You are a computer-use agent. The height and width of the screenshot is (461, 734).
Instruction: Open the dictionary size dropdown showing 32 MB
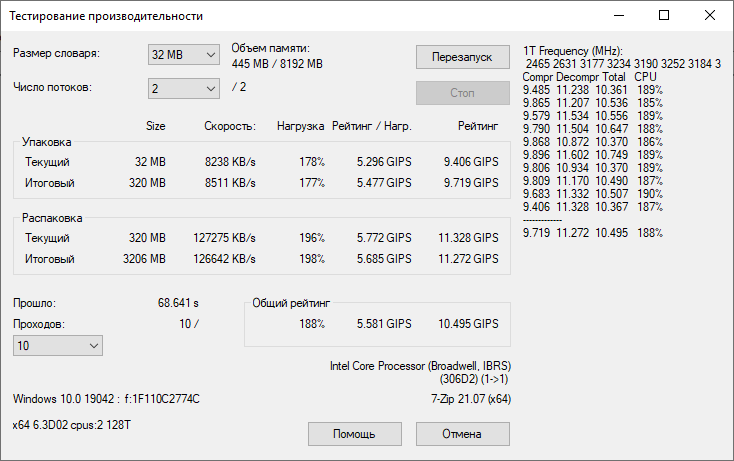183,54
